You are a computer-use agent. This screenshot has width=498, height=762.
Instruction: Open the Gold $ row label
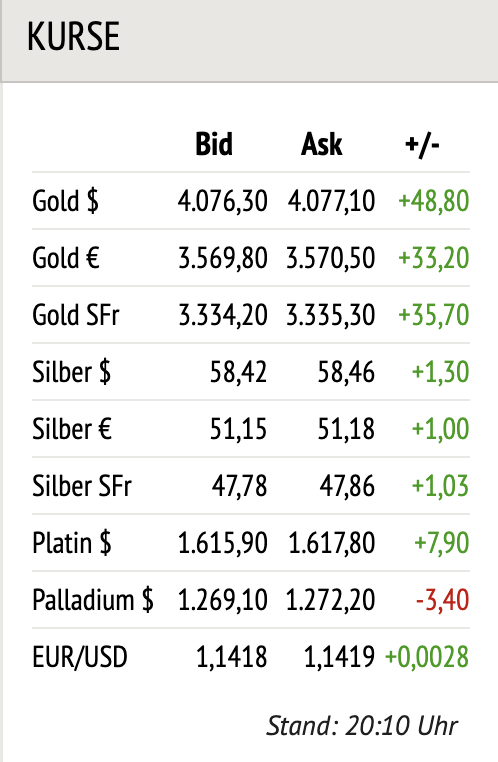pyautogui.click(x=65, y=201)
